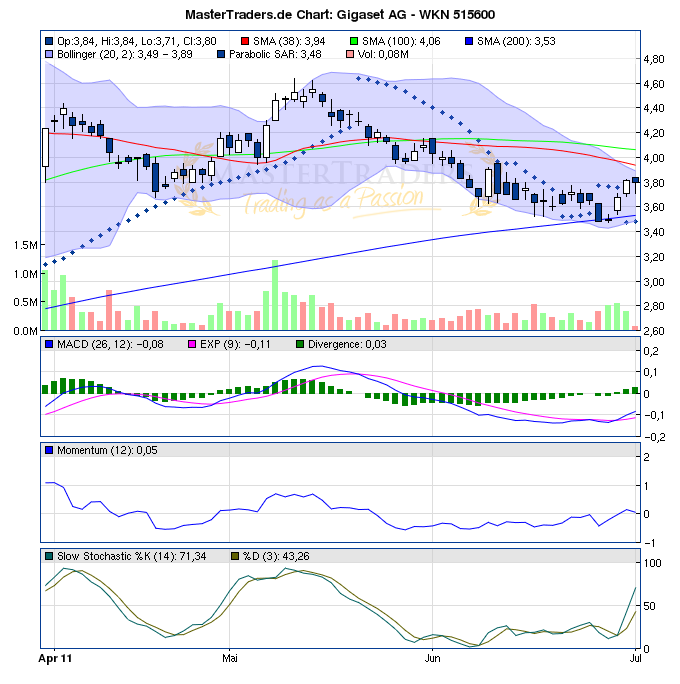The width and height of the screenshot is (680, 684).
Task: Click the 'Divergence: 0,03' label
Action: 347,344
